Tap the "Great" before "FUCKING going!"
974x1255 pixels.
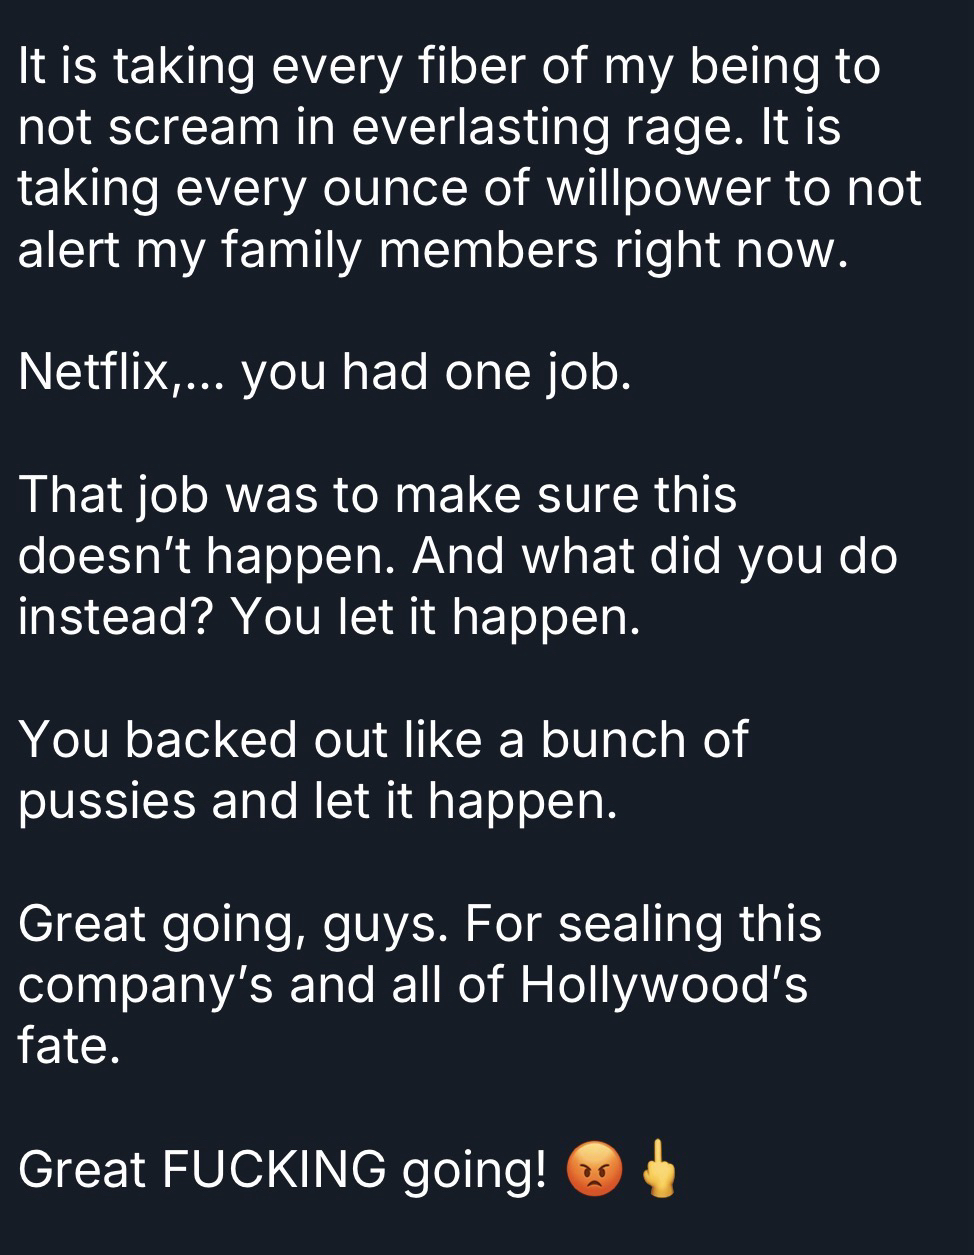pos(81,1169)
